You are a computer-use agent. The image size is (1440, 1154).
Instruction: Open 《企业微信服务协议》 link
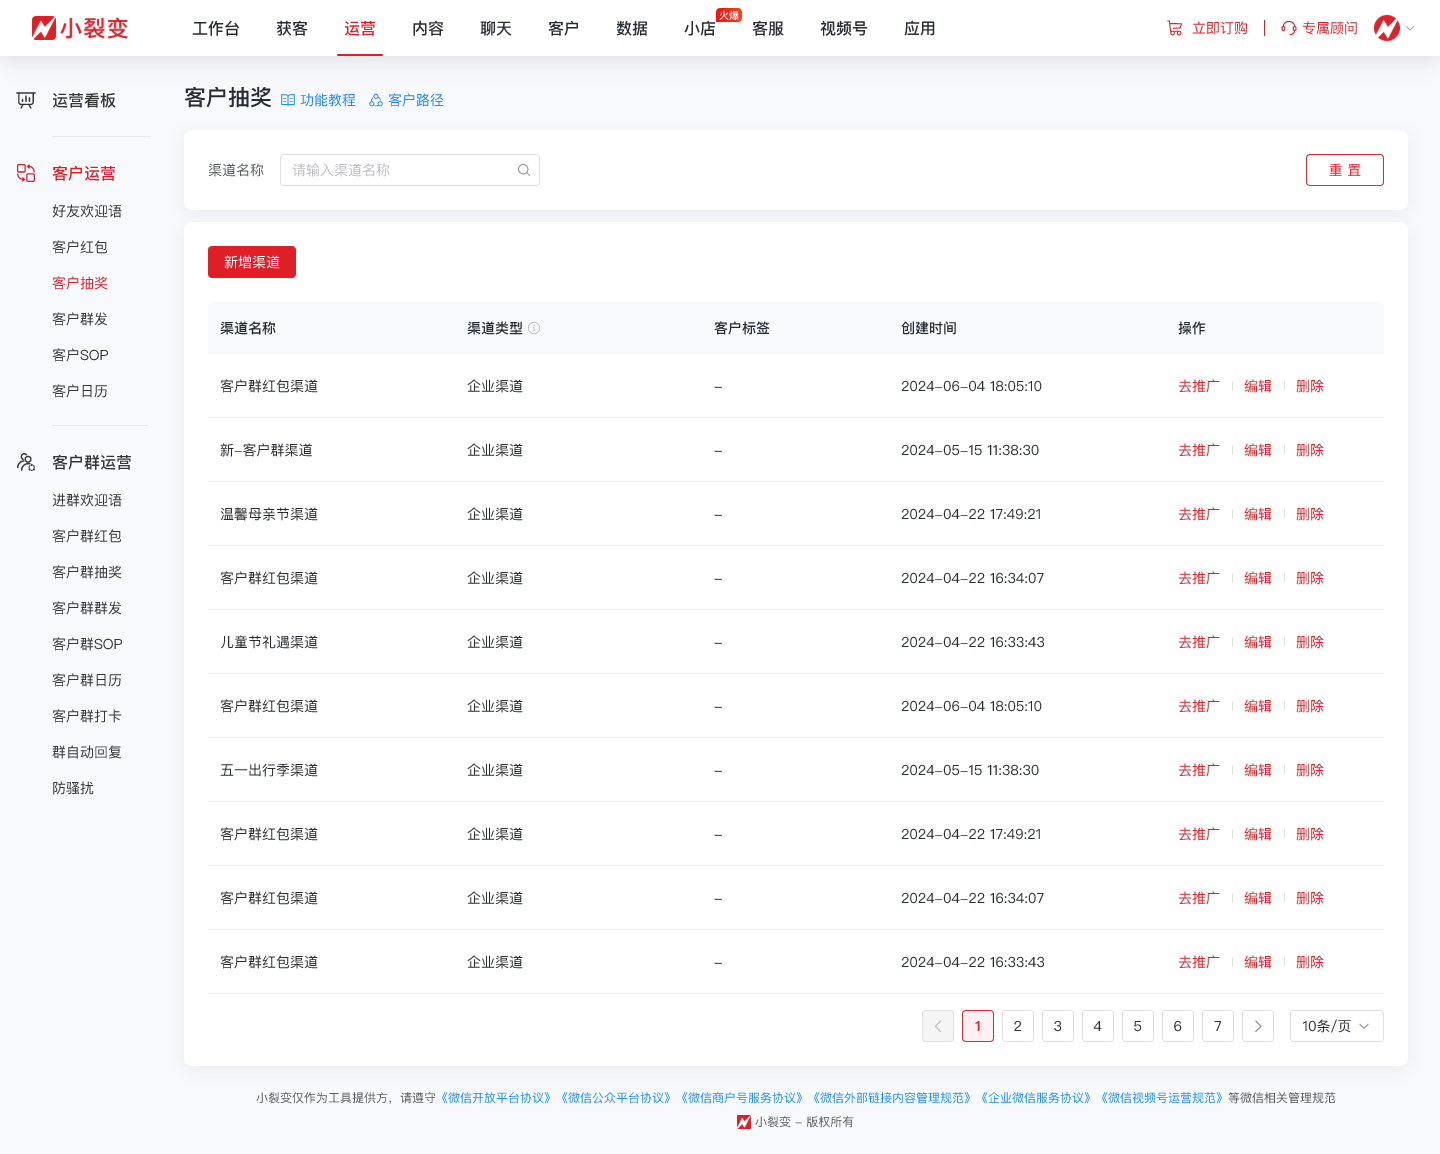point(1036,1098)
